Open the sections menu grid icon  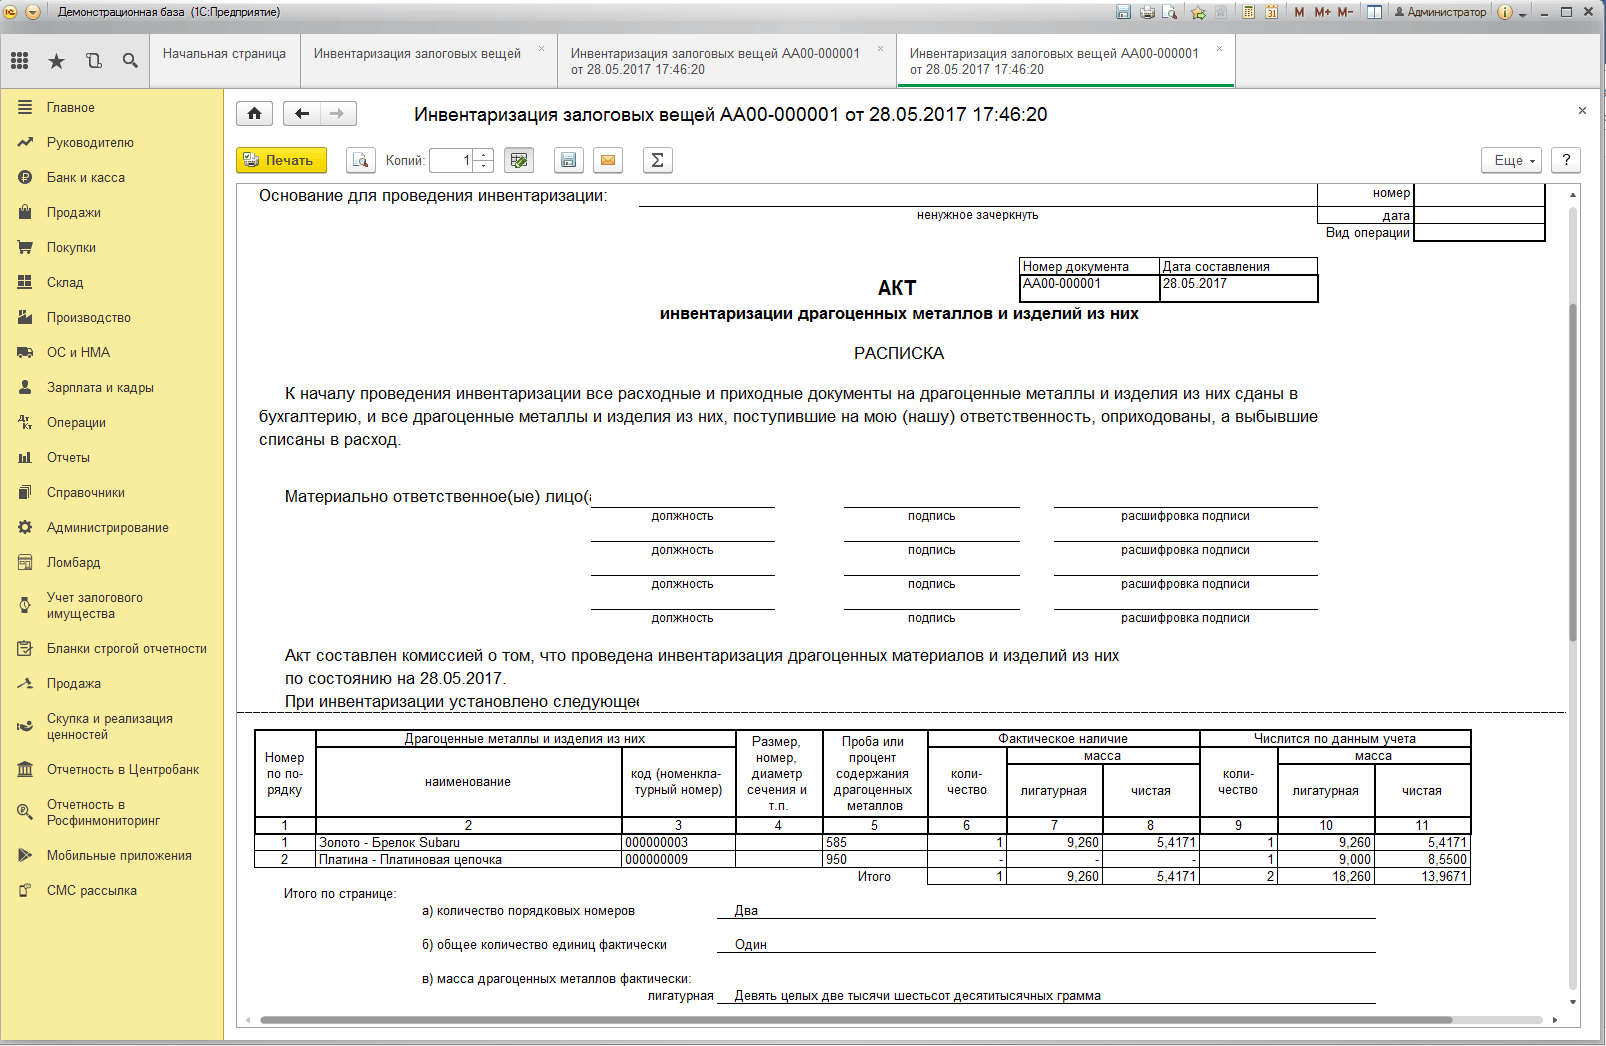coord(19,61)
